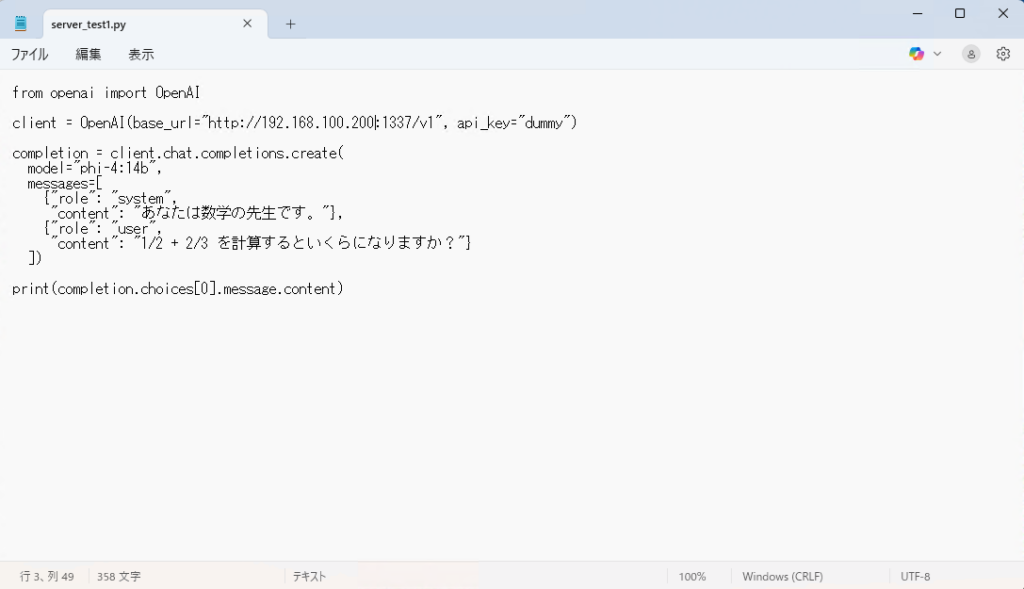1024x589 pixels.
Task: Close the server_test1.py tab
Action: tap(248, 24)
